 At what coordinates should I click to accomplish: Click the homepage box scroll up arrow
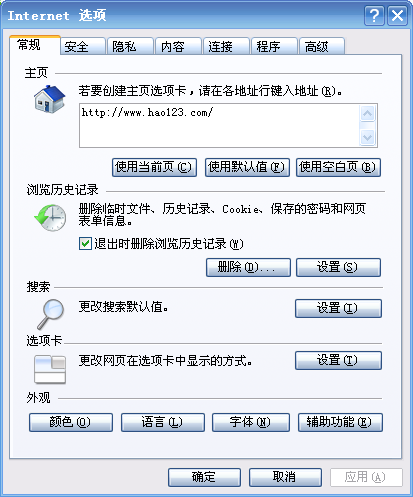pos(367,114)
